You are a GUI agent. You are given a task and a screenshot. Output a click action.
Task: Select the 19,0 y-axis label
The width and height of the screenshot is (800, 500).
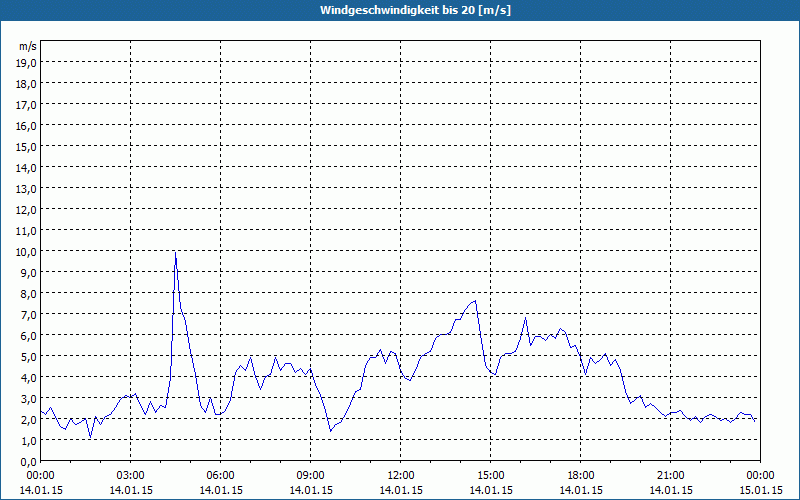(x=27, y=63)
